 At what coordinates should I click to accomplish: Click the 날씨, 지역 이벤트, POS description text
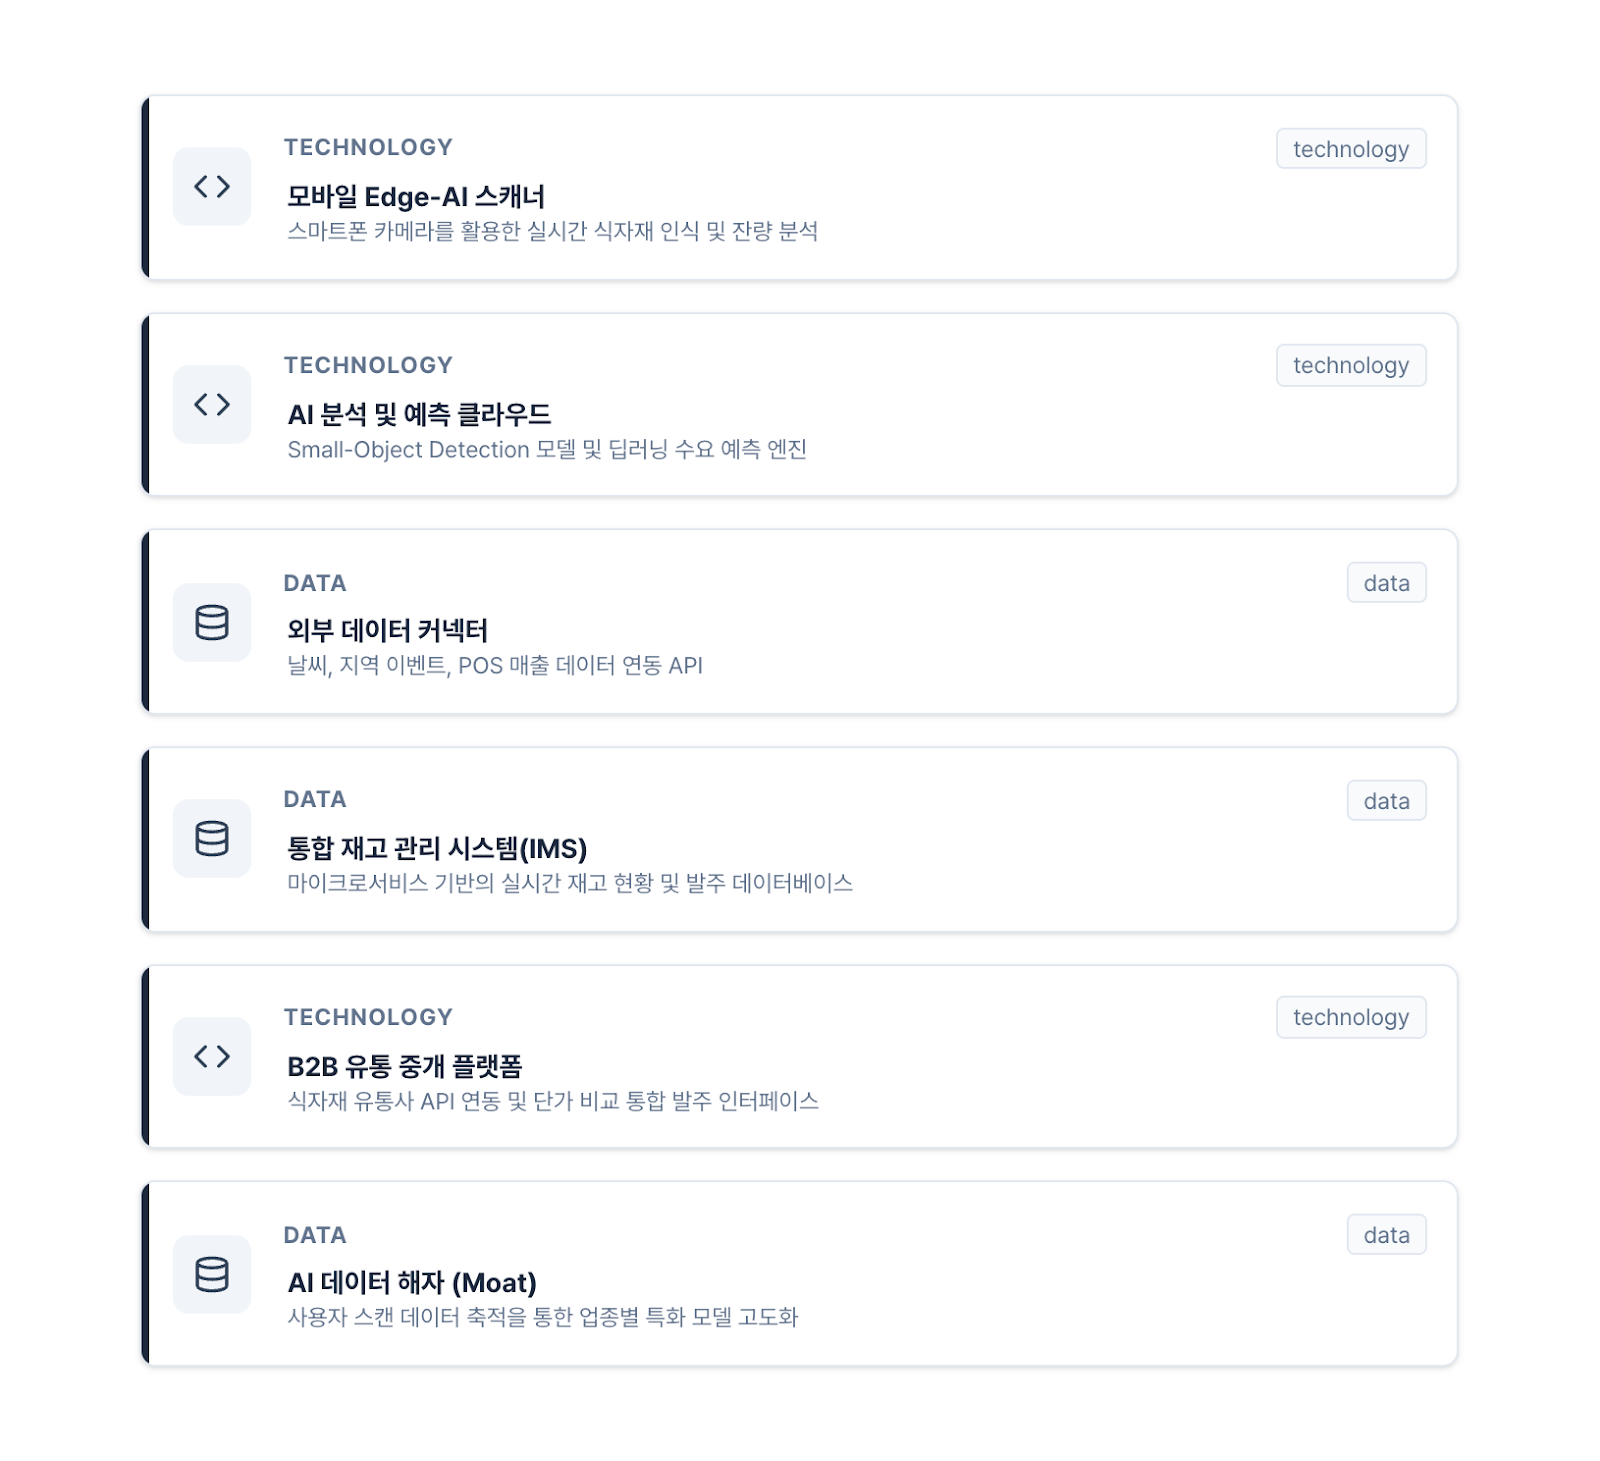click(x=495, y=666)
